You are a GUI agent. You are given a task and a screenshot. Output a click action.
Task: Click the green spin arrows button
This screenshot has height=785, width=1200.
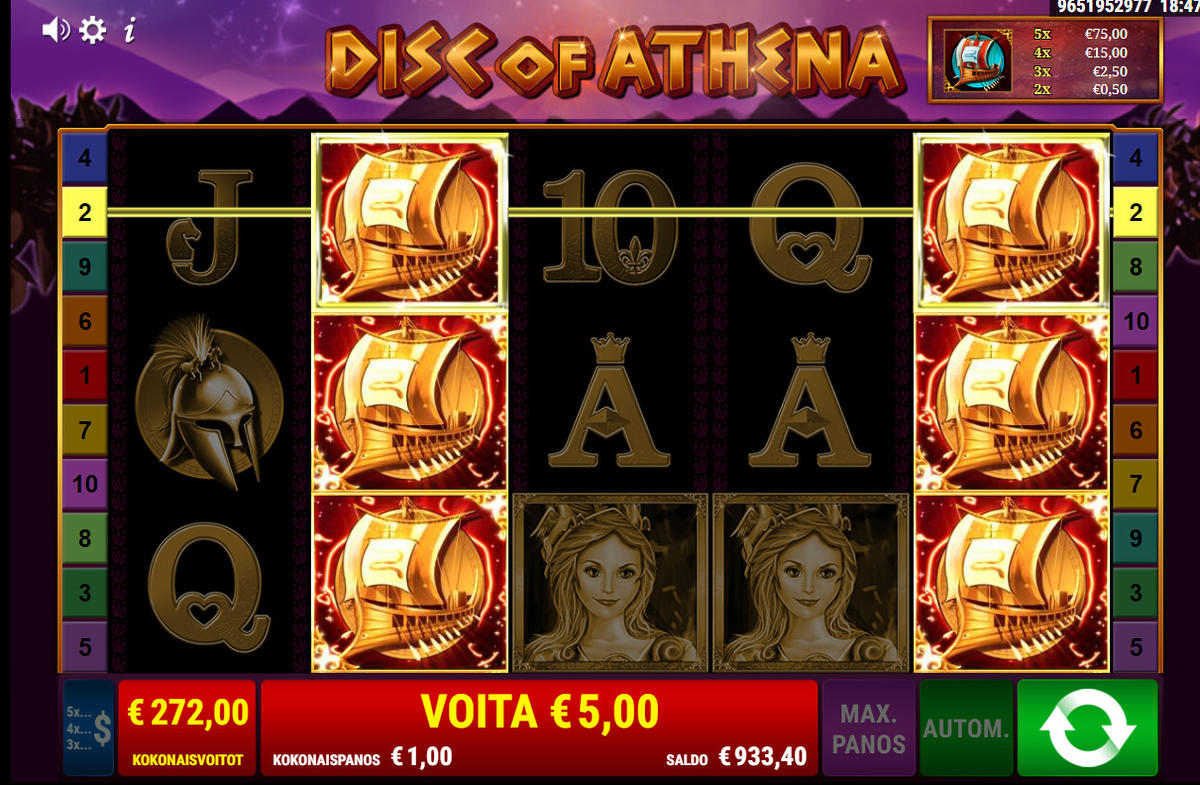[1087, 727]
